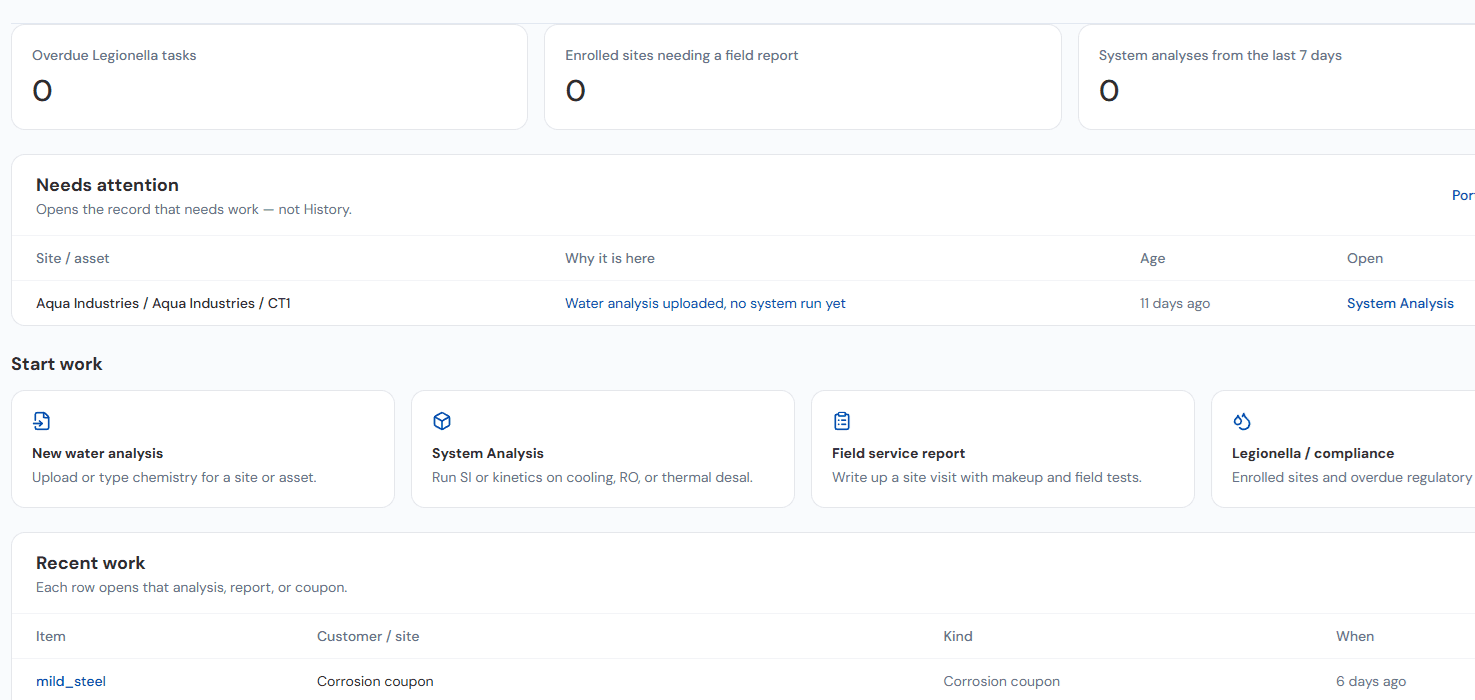
Task: Open the Overdue Legionella tasks card
Action: [269, 77]
